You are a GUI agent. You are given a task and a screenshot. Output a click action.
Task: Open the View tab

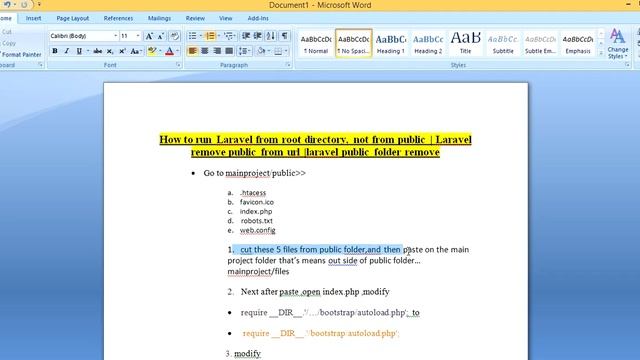tap(225, 18)
